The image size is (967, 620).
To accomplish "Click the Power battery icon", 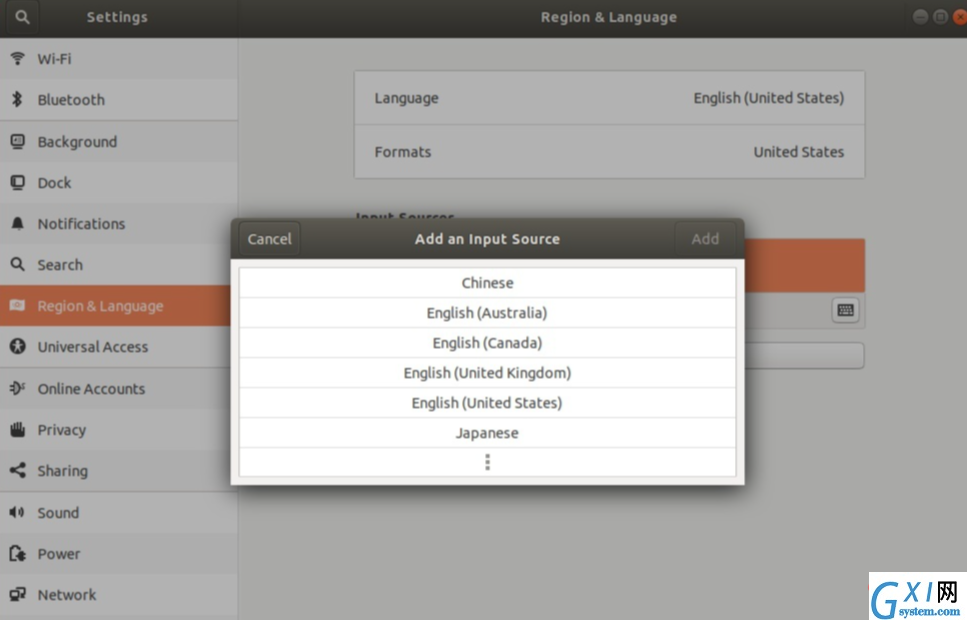I will (x=17, y=553).
